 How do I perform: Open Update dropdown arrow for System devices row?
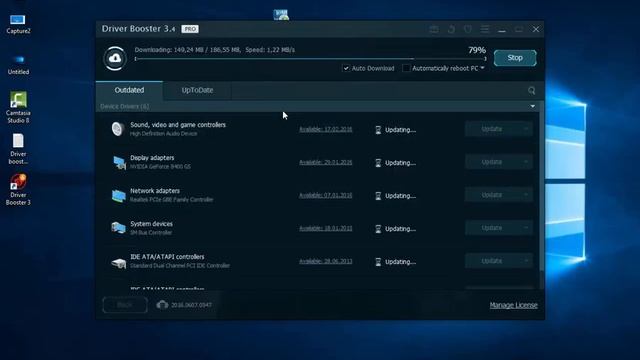click(526, 228)
